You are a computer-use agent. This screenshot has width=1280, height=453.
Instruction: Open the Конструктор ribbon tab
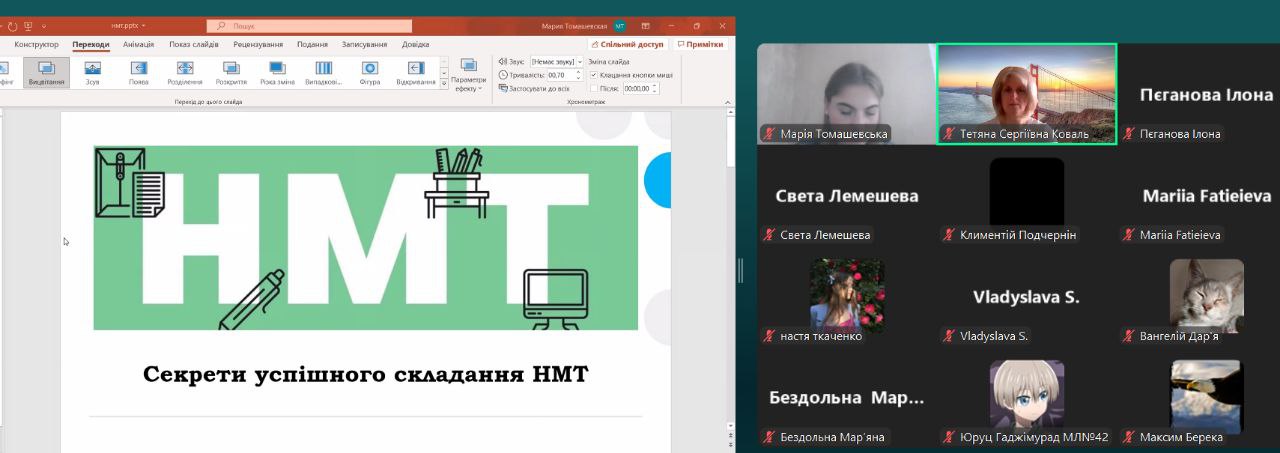[36, 44]
